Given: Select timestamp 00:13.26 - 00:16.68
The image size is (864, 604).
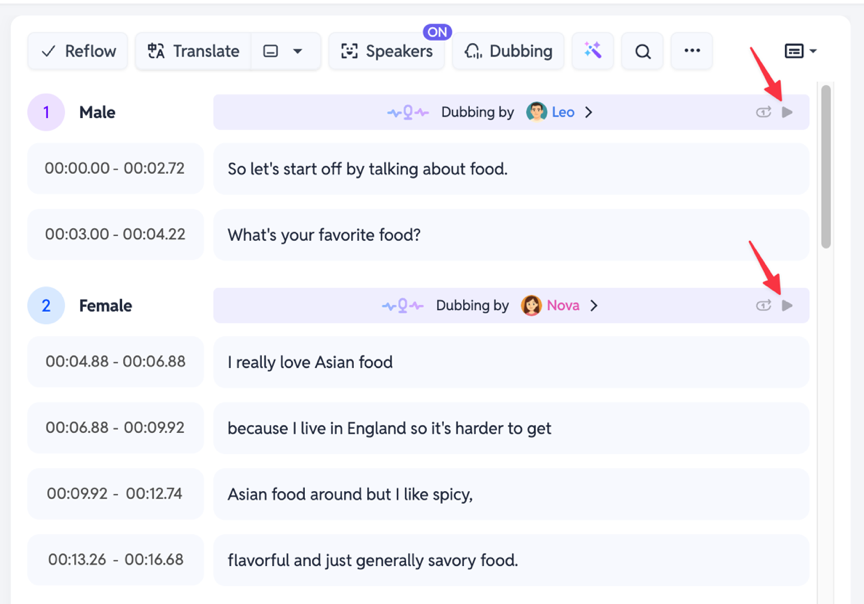Looking at the screenshot, I should (x=115, y=559).
